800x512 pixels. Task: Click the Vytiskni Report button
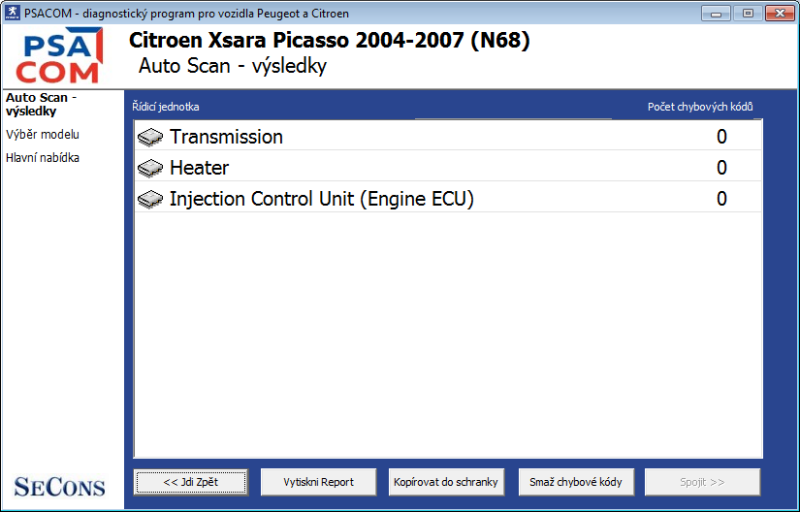pos(319,482)
